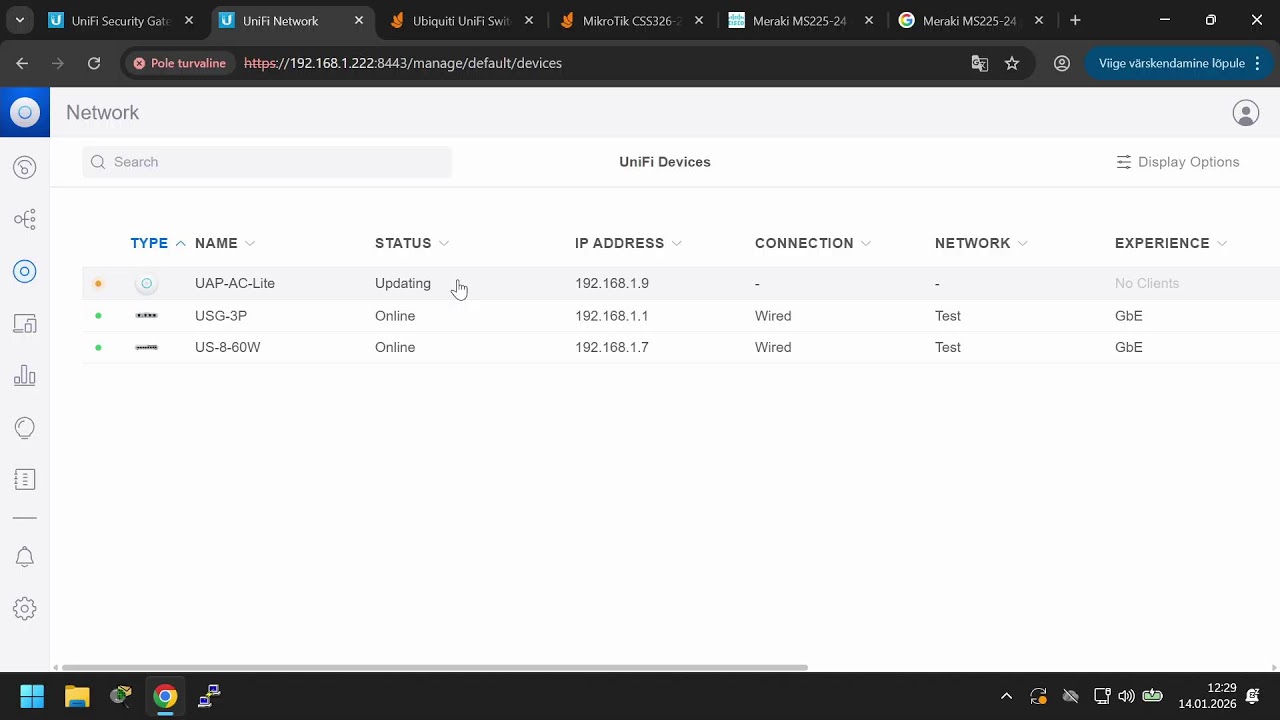Click the clock and date in the taskbar
Screen dimensions: 1280x720
coord(1208,696)
